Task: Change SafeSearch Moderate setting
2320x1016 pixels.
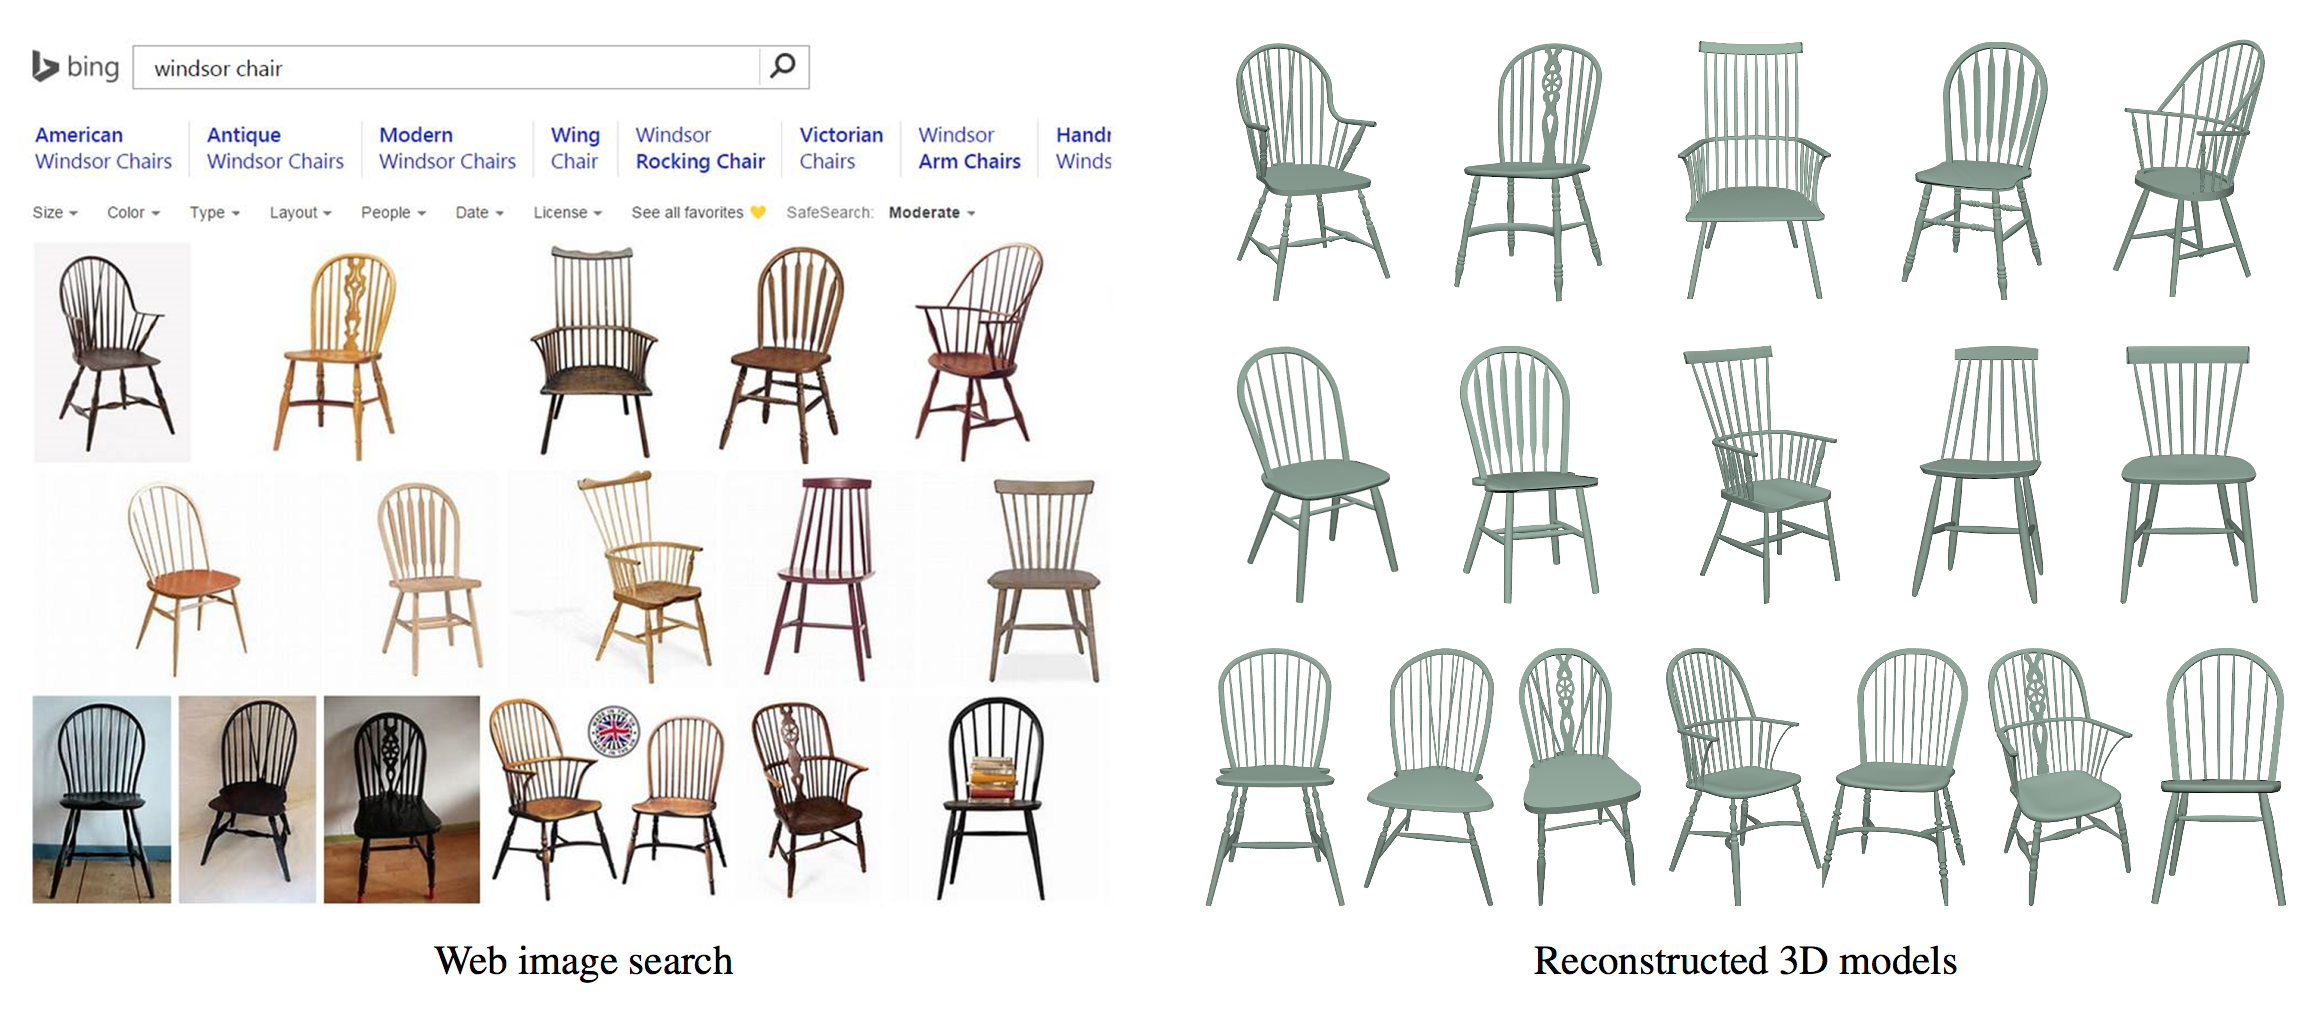Action: (931, 212)
